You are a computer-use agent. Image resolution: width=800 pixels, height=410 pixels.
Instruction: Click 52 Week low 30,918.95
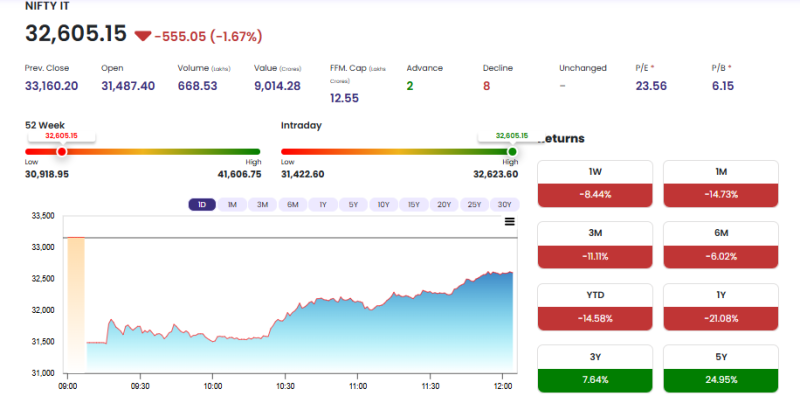(x=46, y=174)
